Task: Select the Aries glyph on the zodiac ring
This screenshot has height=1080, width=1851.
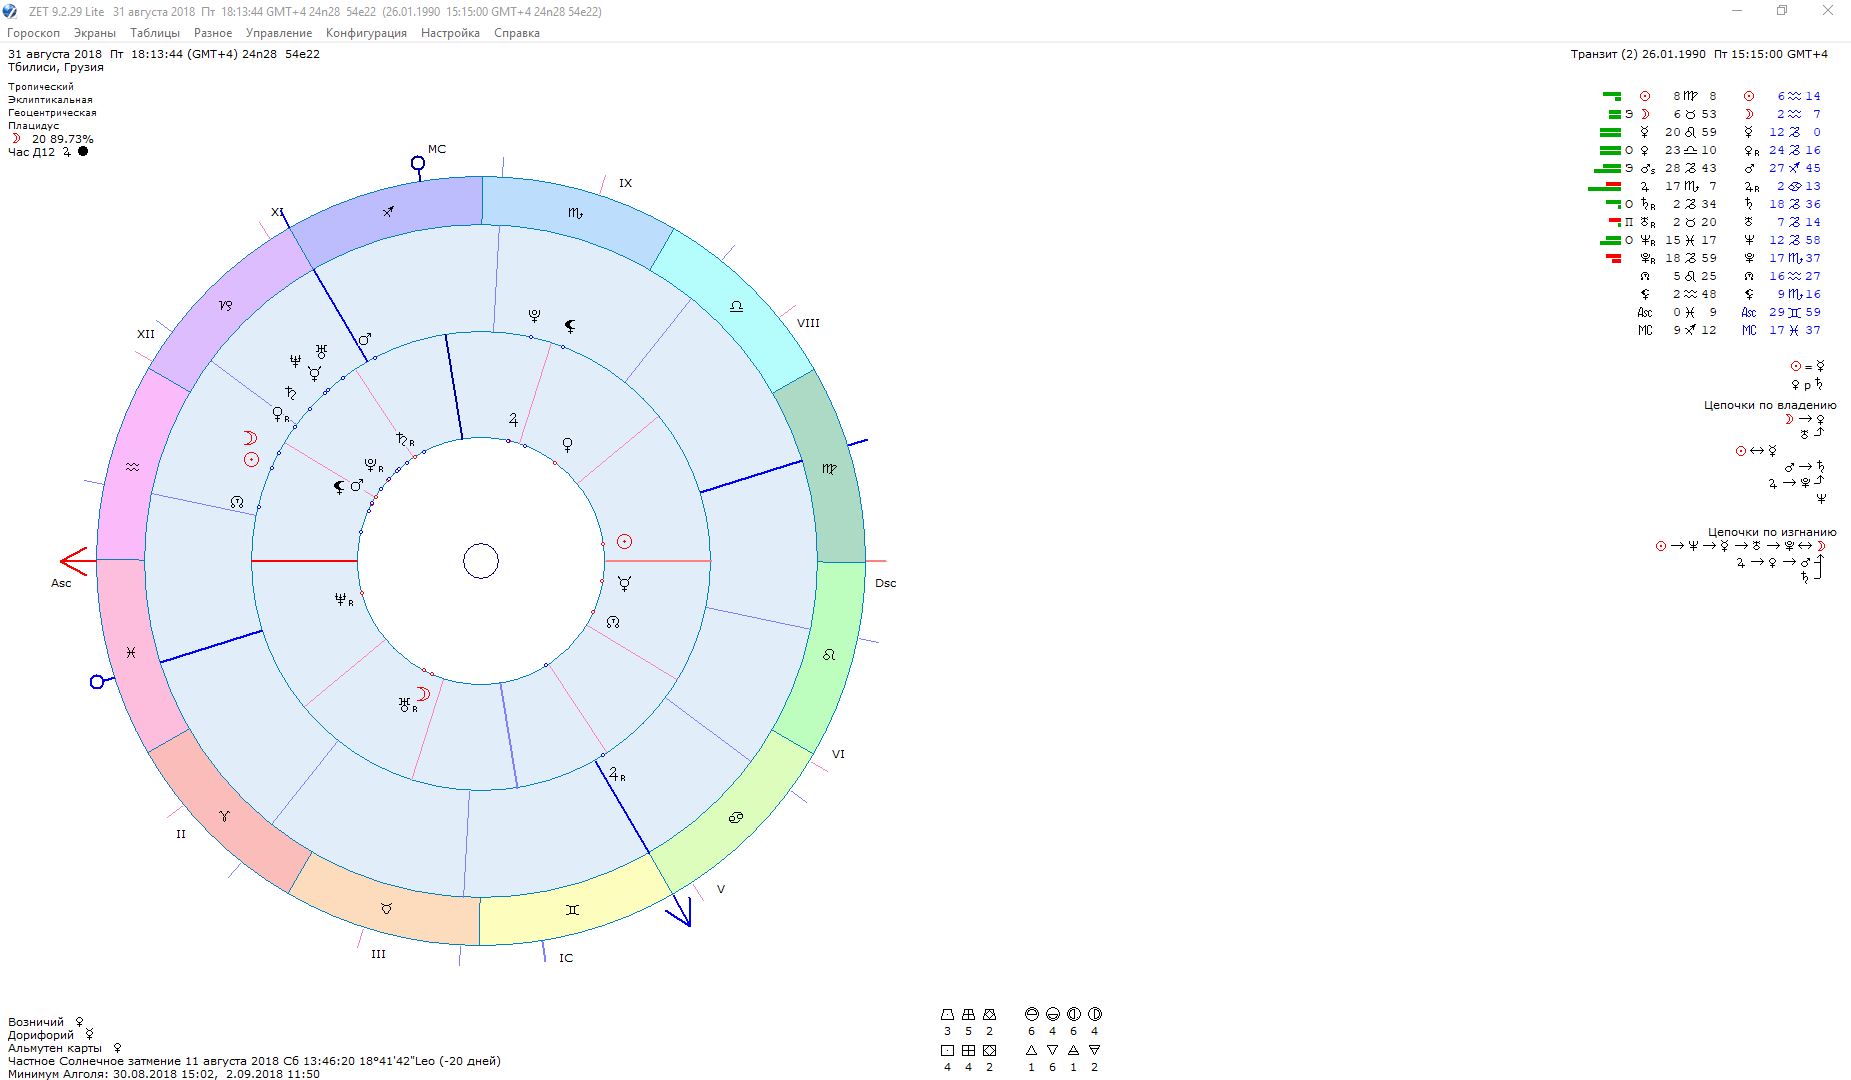Action: 224,816
